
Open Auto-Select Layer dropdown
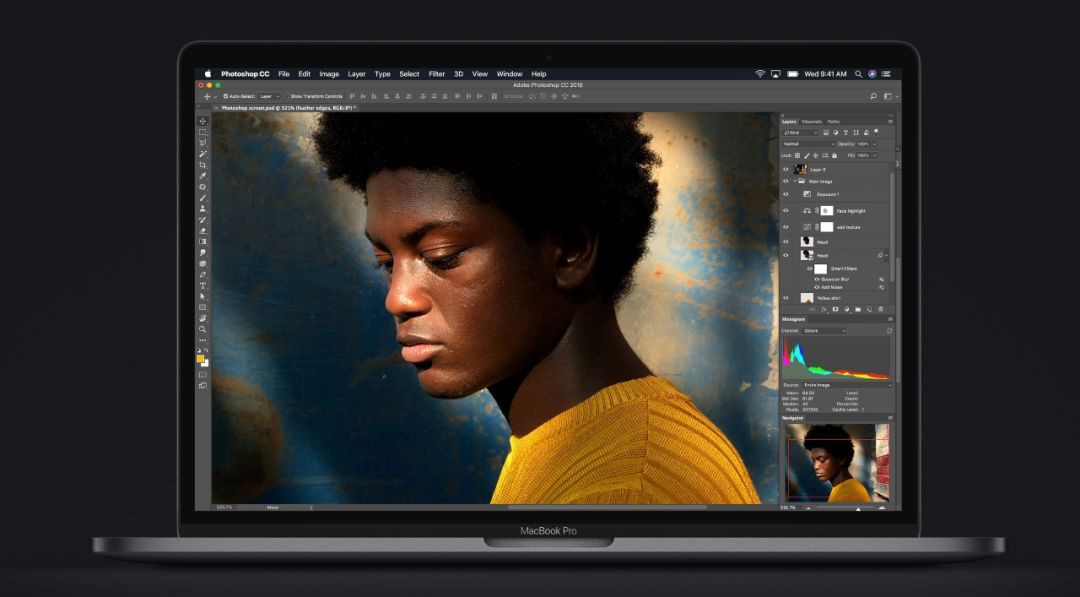coord(269,96)
